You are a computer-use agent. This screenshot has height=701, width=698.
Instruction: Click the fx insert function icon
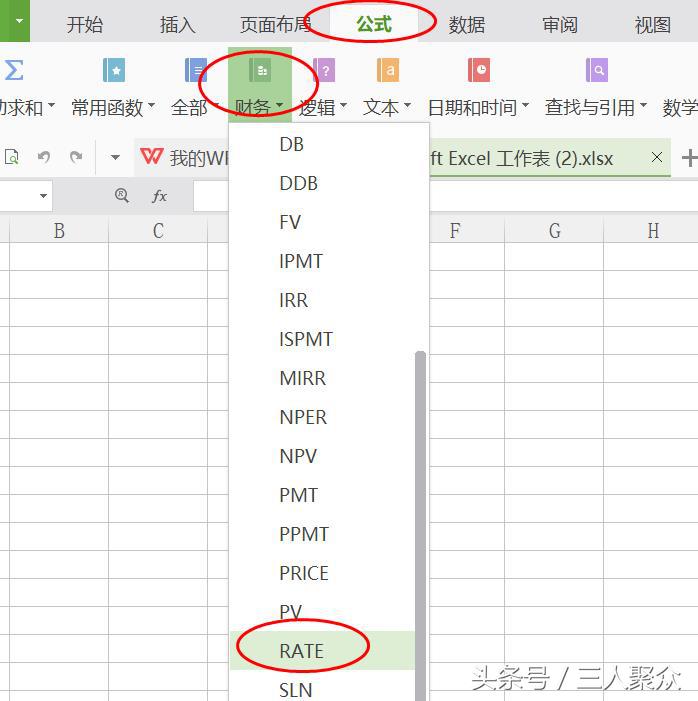159,196
